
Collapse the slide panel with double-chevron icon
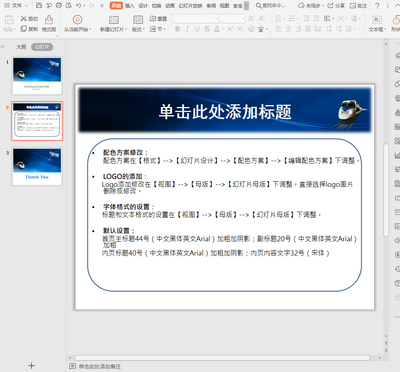pos(3,47)
